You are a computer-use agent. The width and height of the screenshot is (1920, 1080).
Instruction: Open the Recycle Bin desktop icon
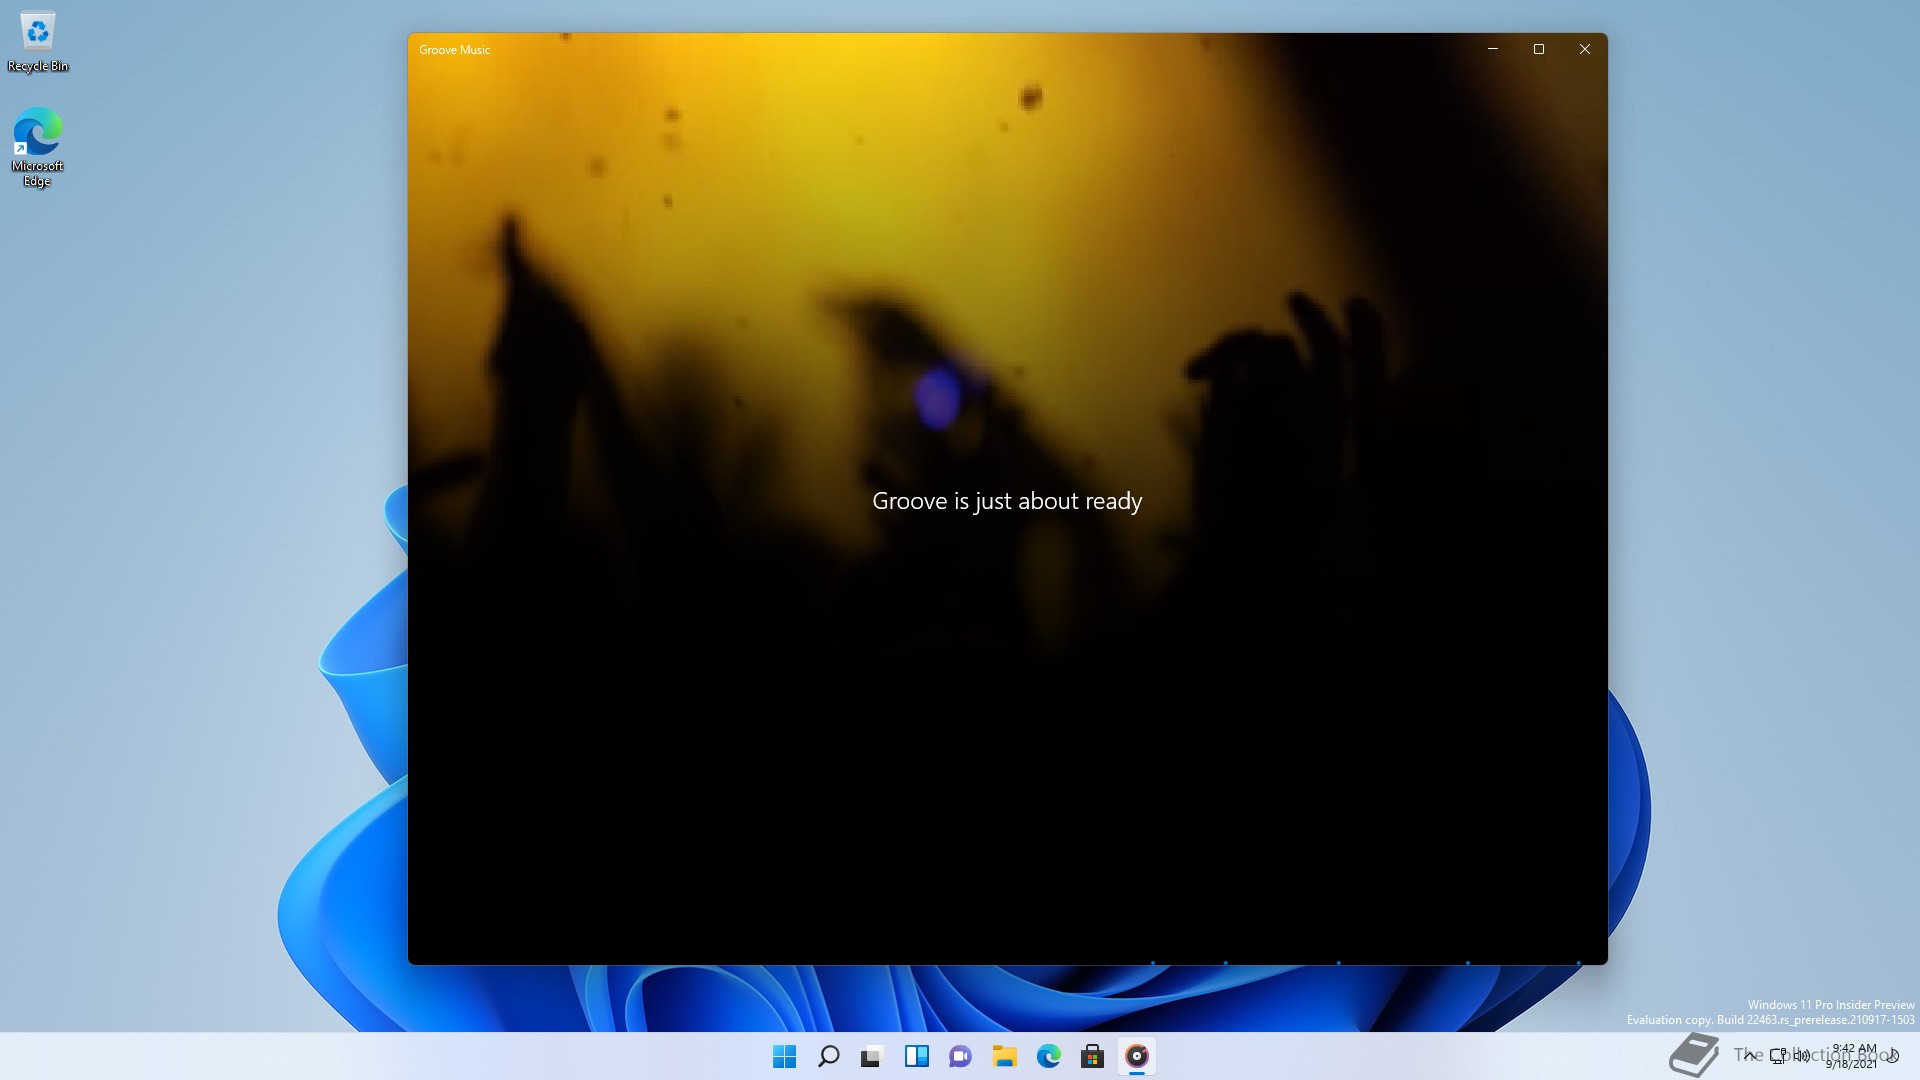(38, 44)
